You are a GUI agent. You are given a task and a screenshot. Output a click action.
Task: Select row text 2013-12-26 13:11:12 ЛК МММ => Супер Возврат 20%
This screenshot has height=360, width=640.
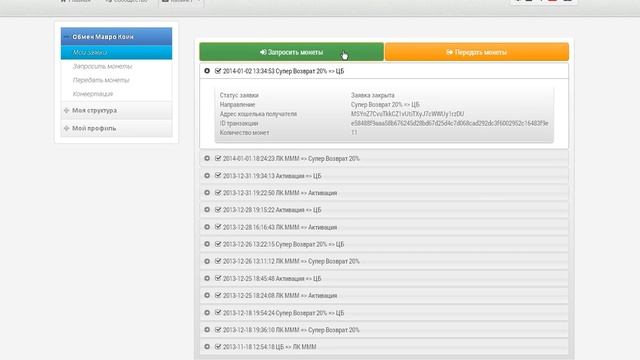pyautogui.click(x=291, y=261)
